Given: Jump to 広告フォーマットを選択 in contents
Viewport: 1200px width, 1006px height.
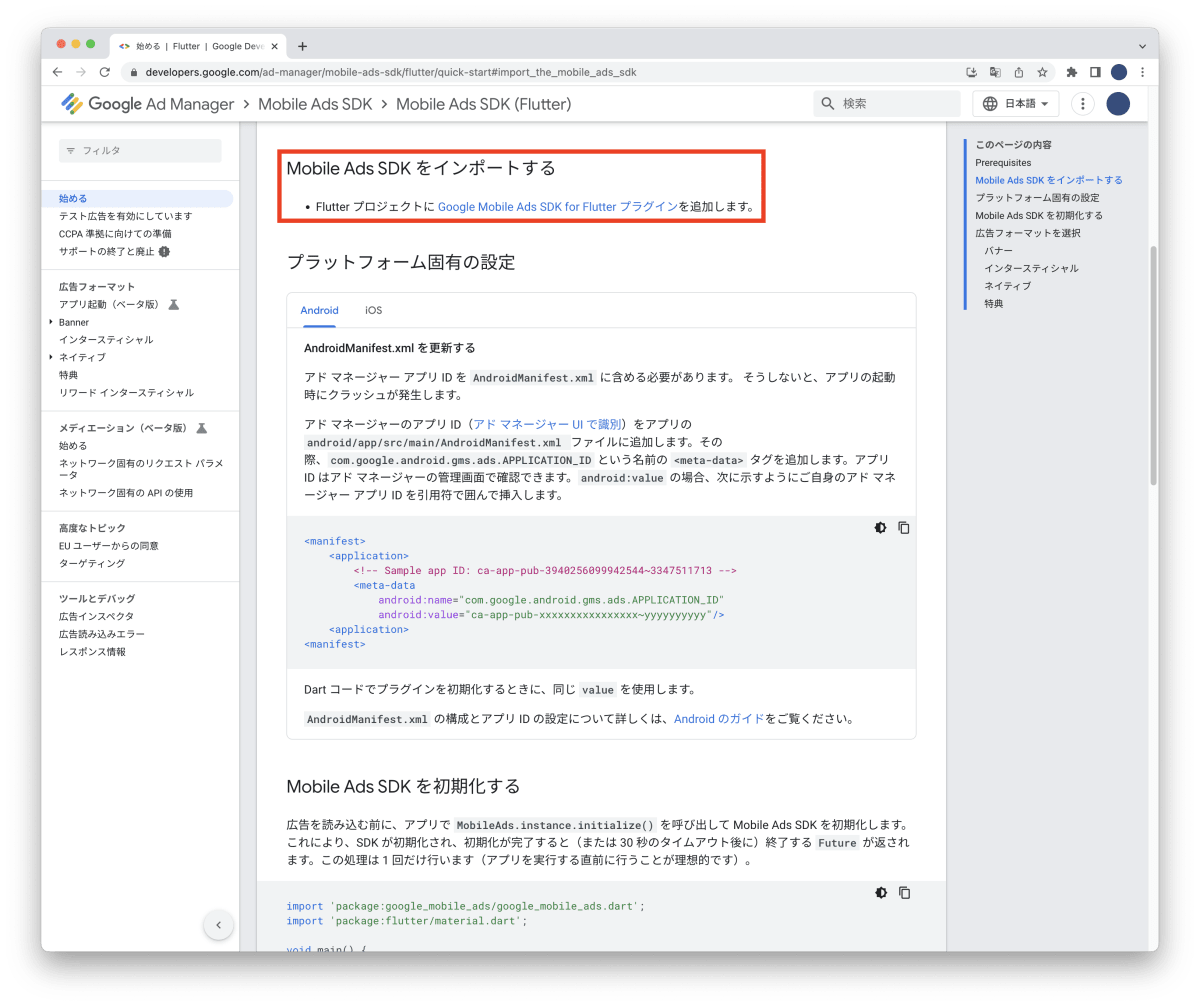Looking at the screenshot, I should 1027,233.
